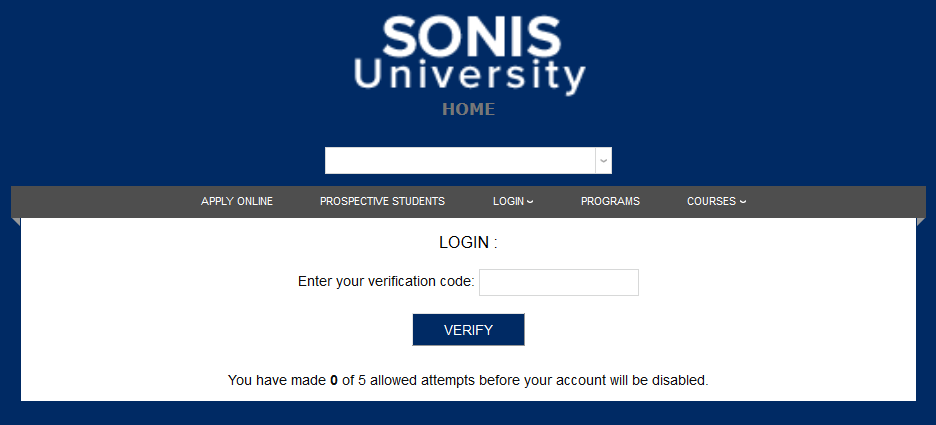Image resolution: width=936 pixels, height=425 pixels.
Task: Go to the HOME link
Action: (x=468, y=109)
